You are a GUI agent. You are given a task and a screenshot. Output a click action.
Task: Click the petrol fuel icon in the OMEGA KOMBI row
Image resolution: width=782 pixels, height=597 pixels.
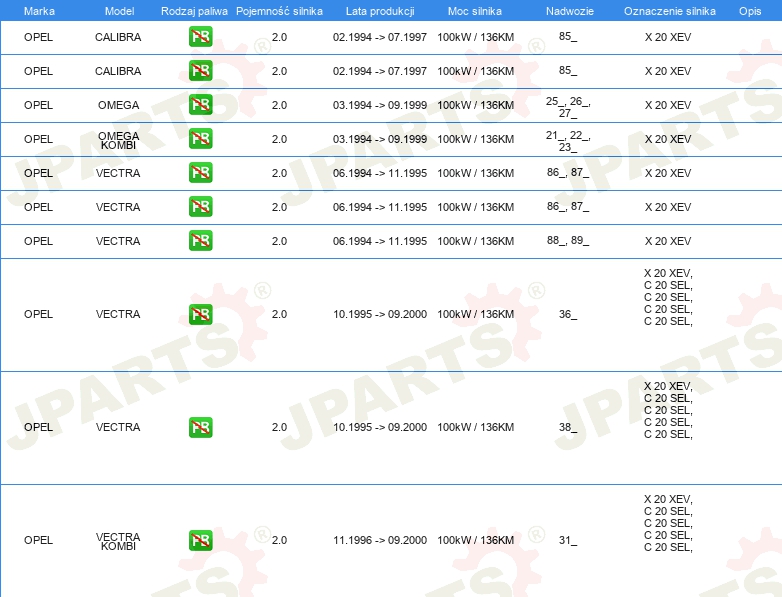pyautogui.click(x=200, y=139)
